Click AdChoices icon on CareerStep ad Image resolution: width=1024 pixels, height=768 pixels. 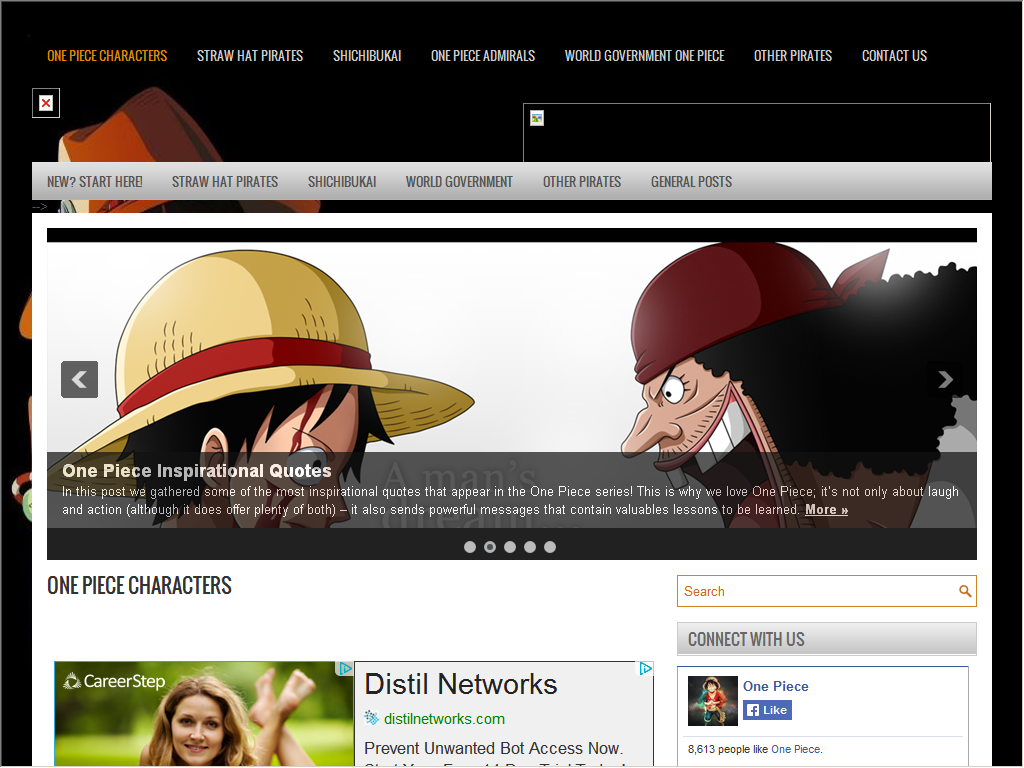pos(344,668)
